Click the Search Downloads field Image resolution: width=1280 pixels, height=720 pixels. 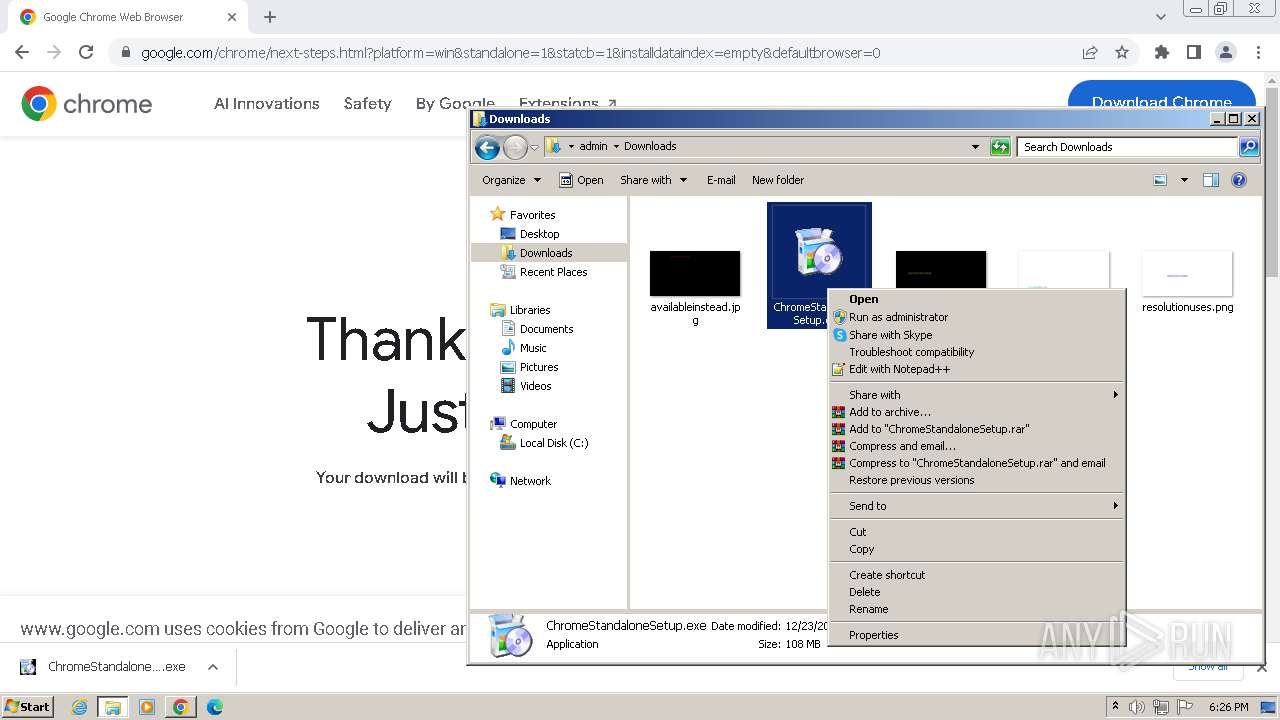pos(1127,147)
